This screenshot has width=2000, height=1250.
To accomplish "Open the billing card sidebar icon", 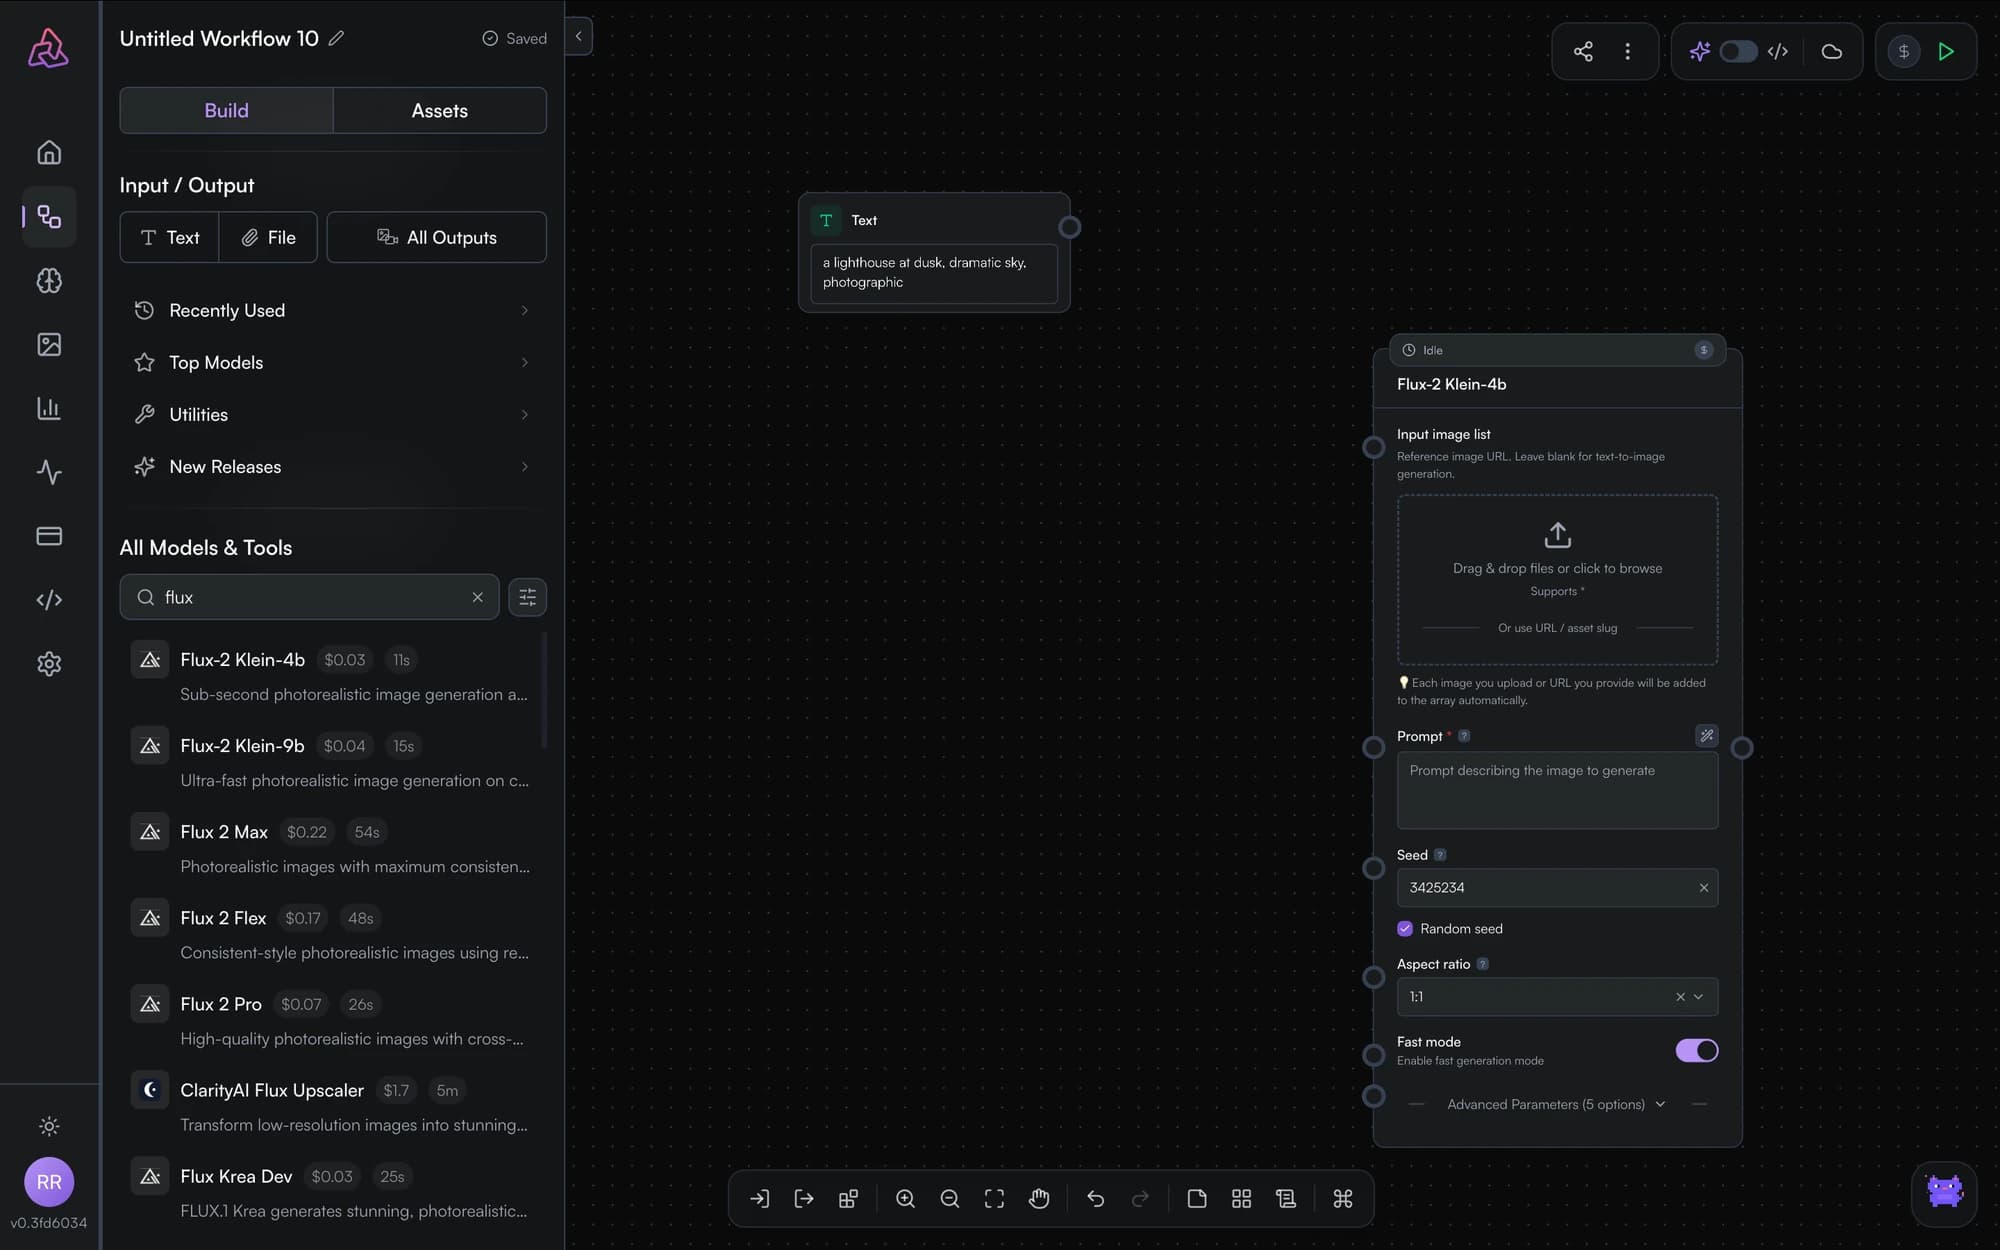I will (x=49, y=536).
